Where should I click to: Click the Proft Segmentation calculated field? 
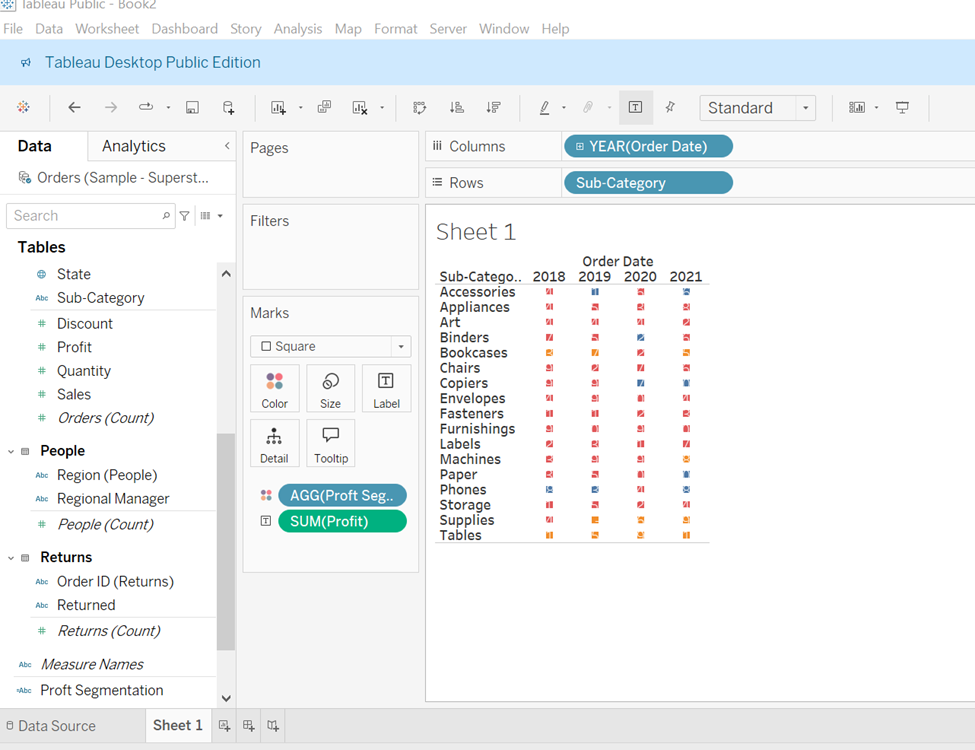[x=101, y=690]
